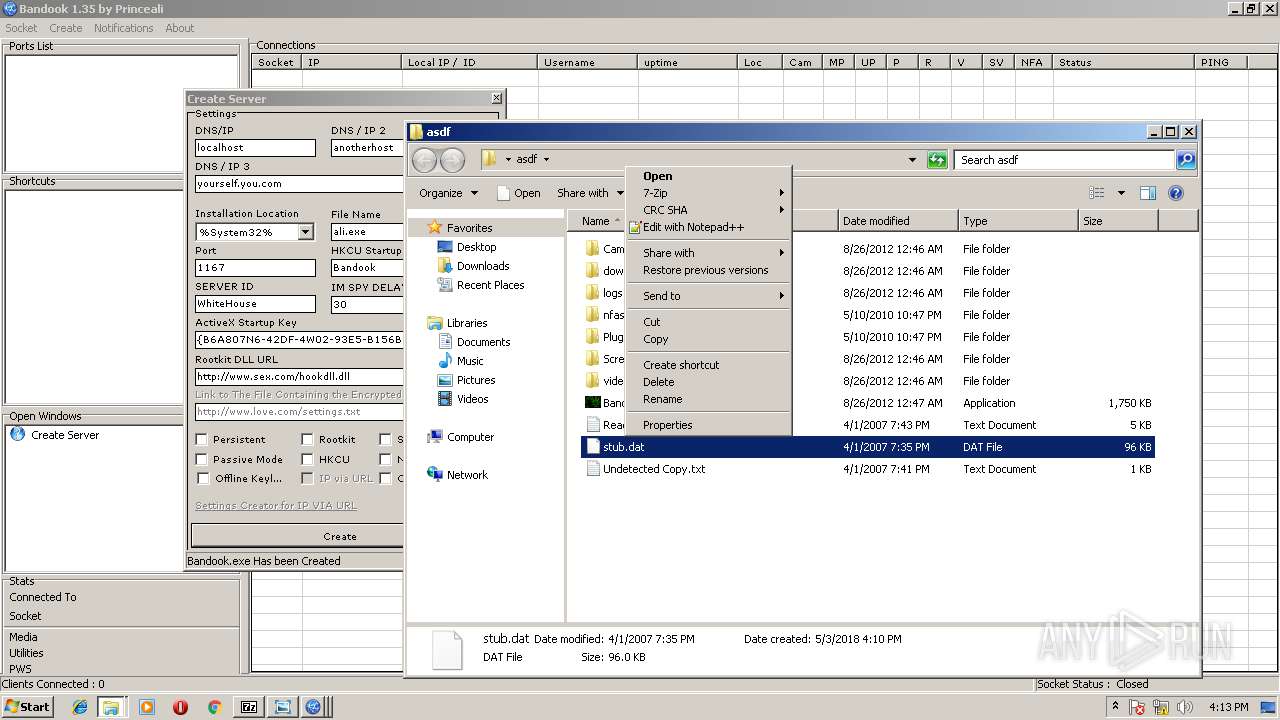Choose Delete from the context menu
Viewport: 1280px width, 720px height.
tap(710, 382)
